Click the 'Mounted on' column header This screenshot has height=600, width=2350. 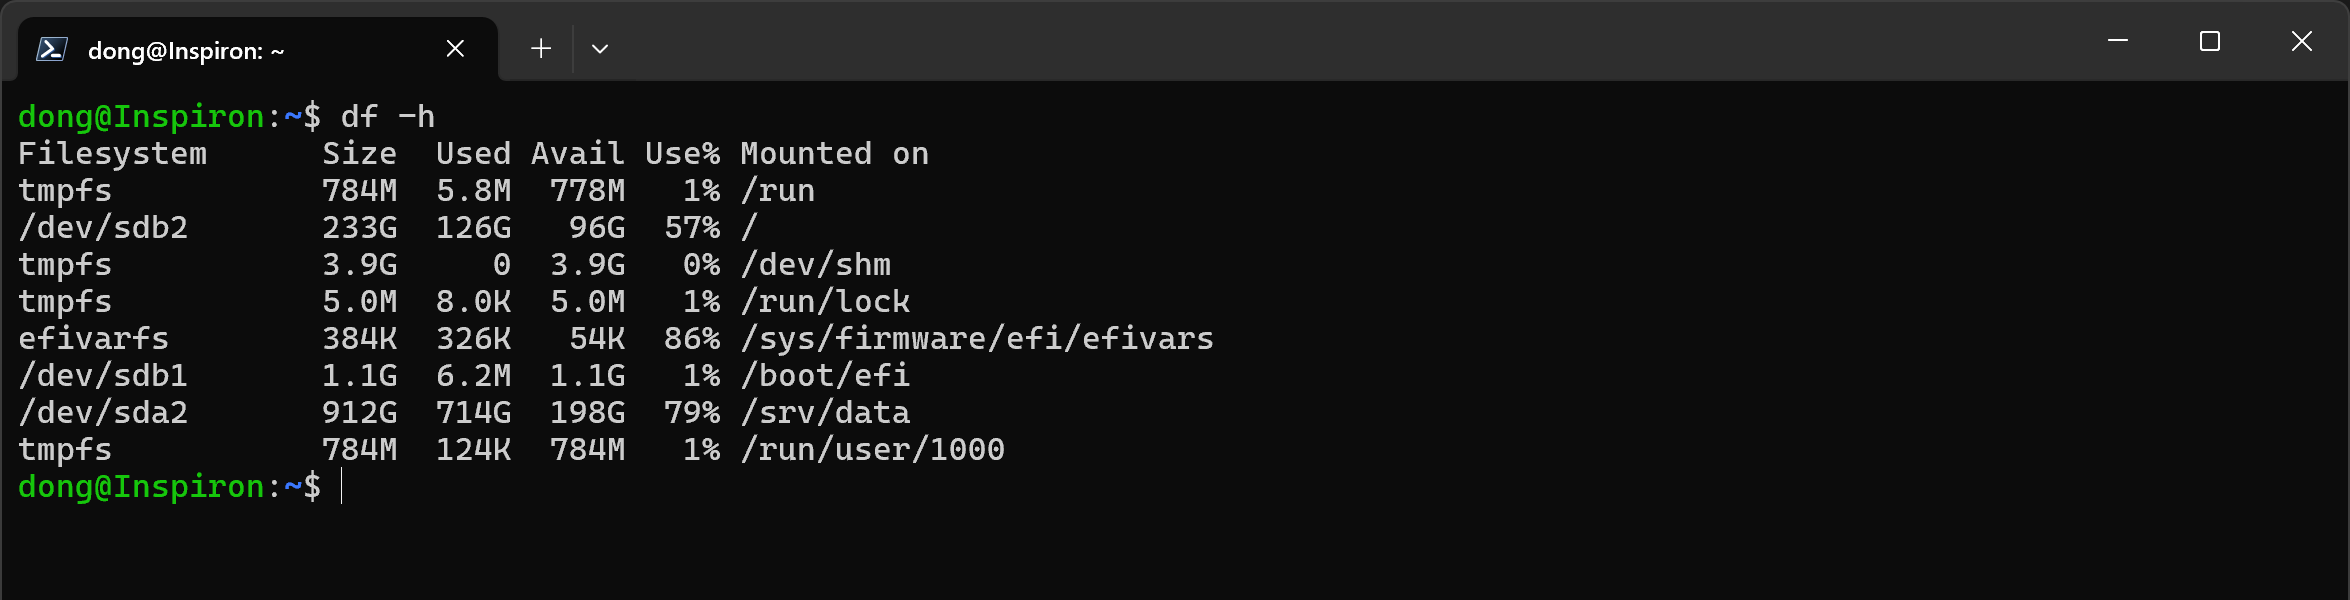pos(835,154)
